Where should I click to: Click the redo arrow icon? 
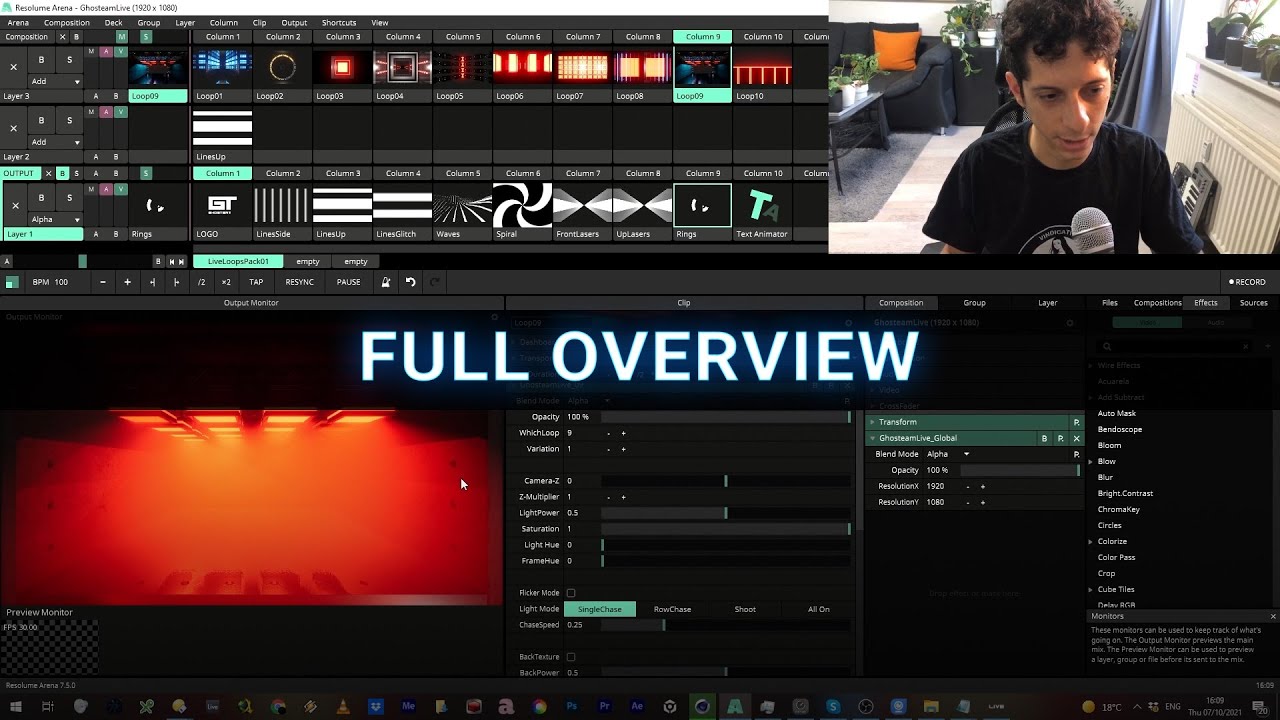point(435,282)
